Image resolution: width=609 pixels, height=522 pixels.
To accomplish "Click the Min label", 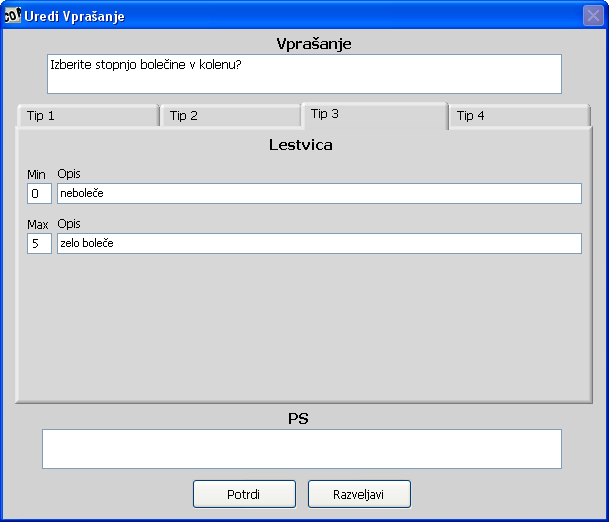I will 36,175.
